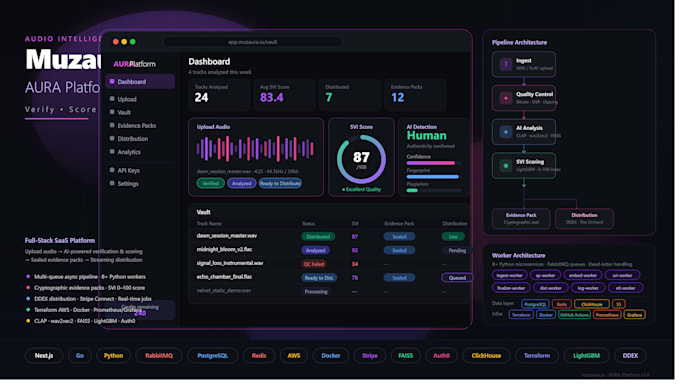Click the Stripe pill in footer
680x385 pixels.
pyautogui.click(x=370, y=356)
